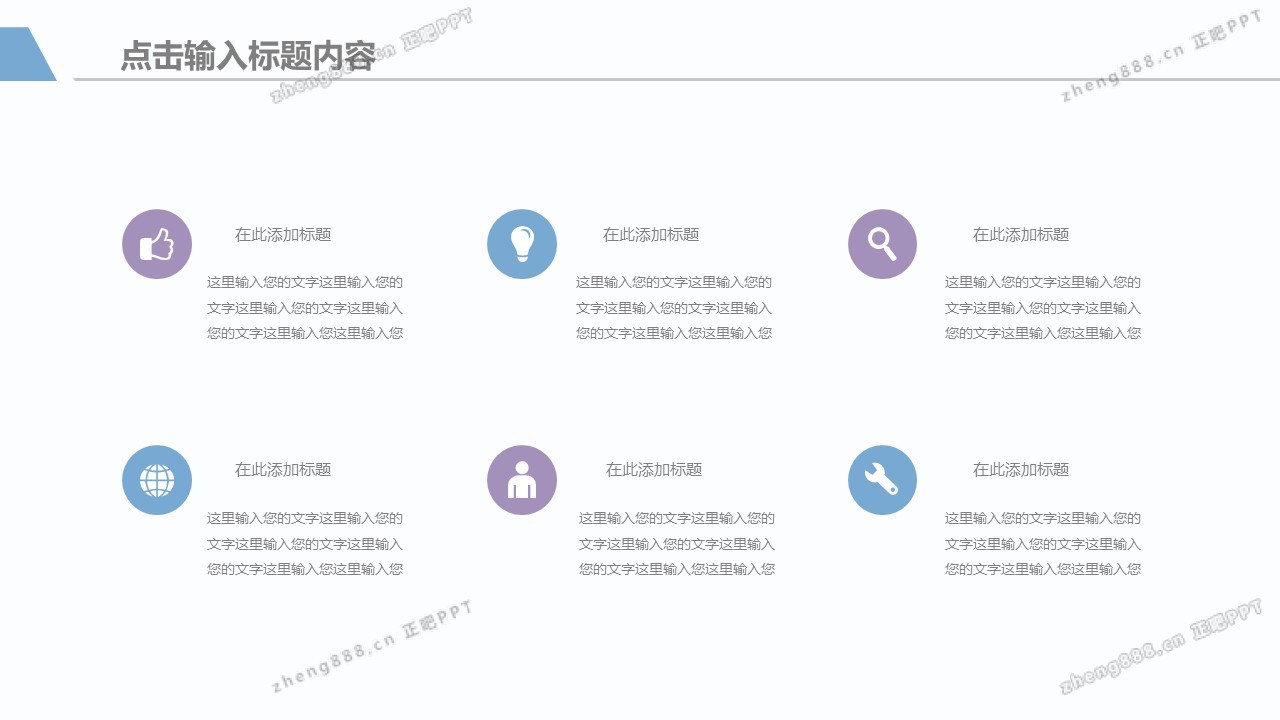
Task: Click the purple thumbs-up icon
Action: 157,244
